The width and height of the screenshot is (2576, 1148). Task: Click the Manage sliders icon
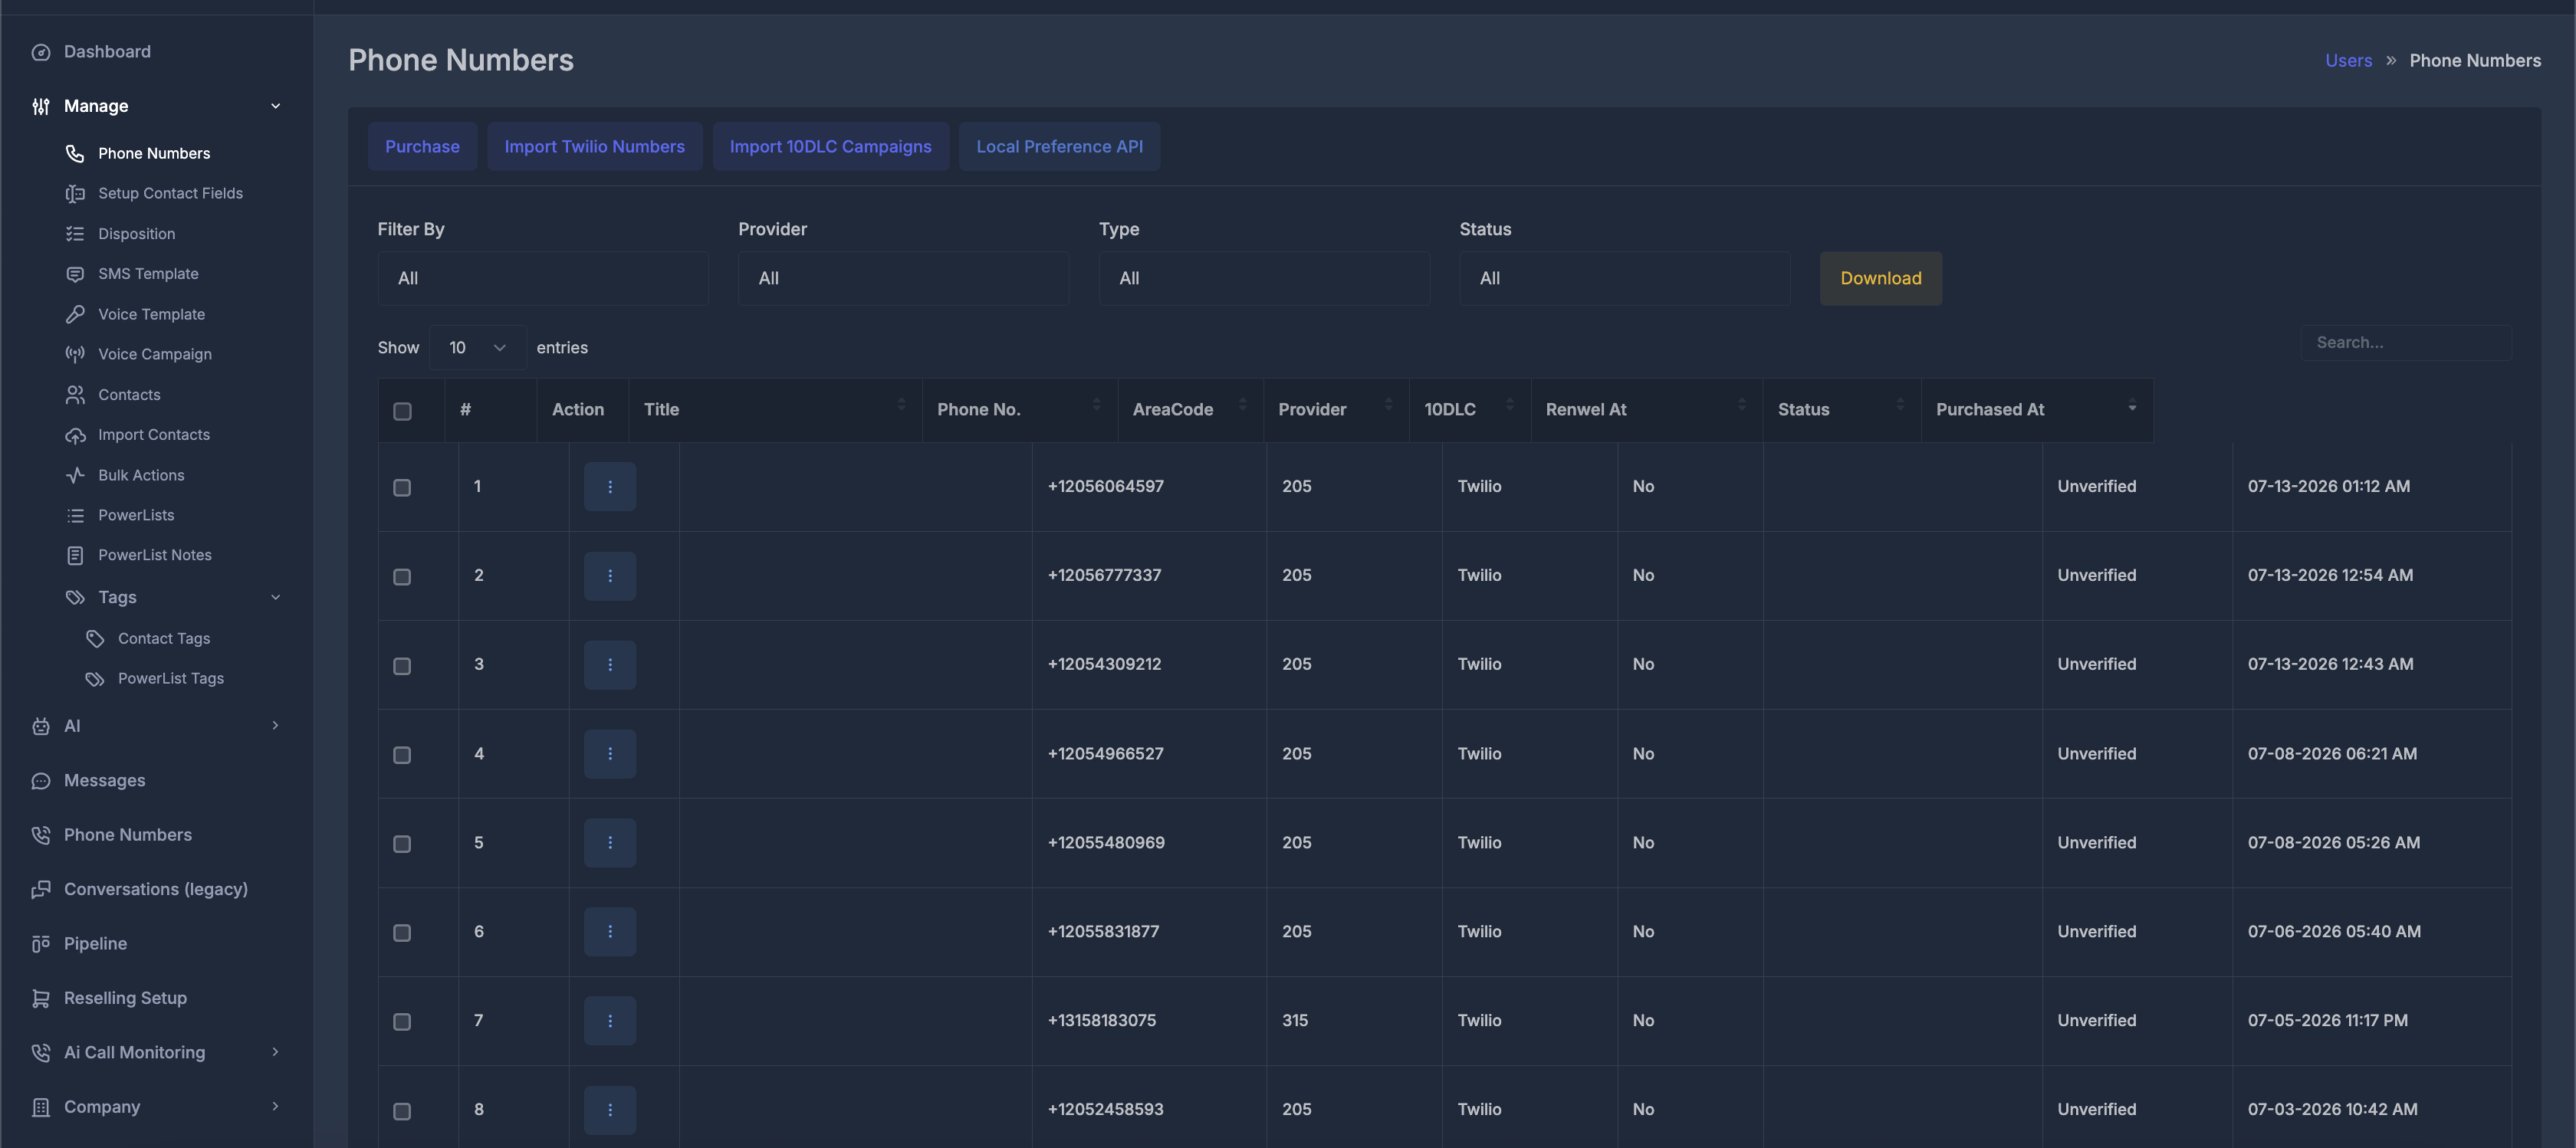(41, 106)
